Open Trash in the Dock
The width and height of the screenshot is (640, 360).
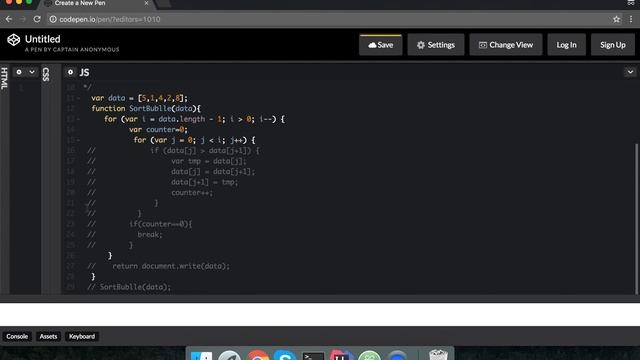[x=438, y=354]
